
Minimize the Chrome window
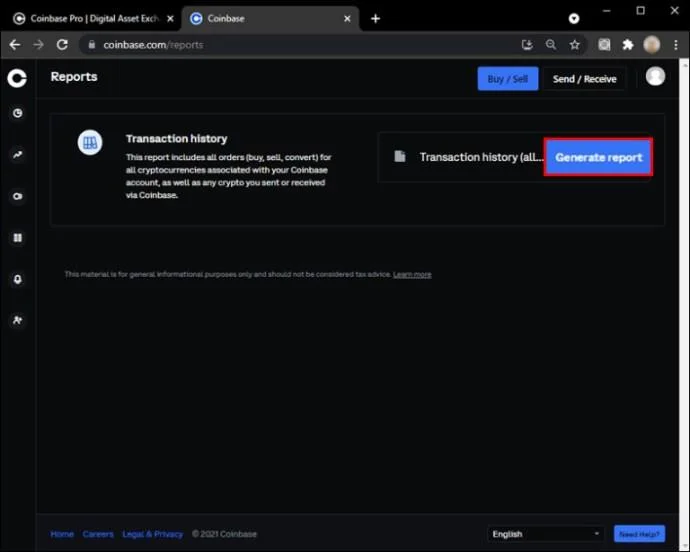click(606, 11)
